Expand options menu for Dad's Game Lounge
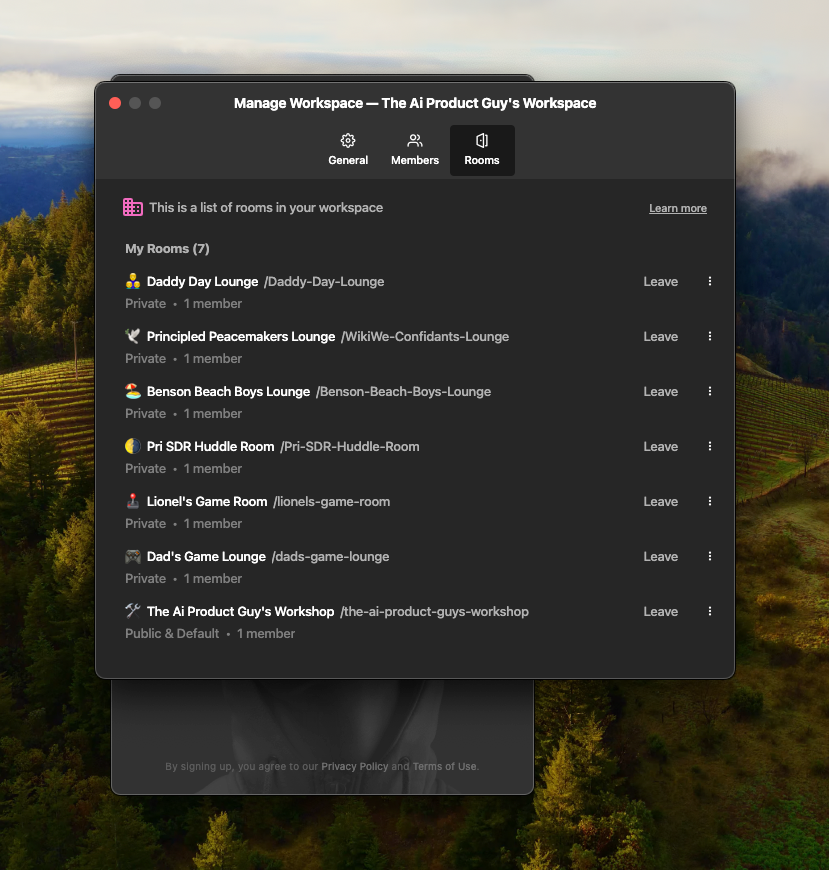829x870 pixels. tap(710, 557)
